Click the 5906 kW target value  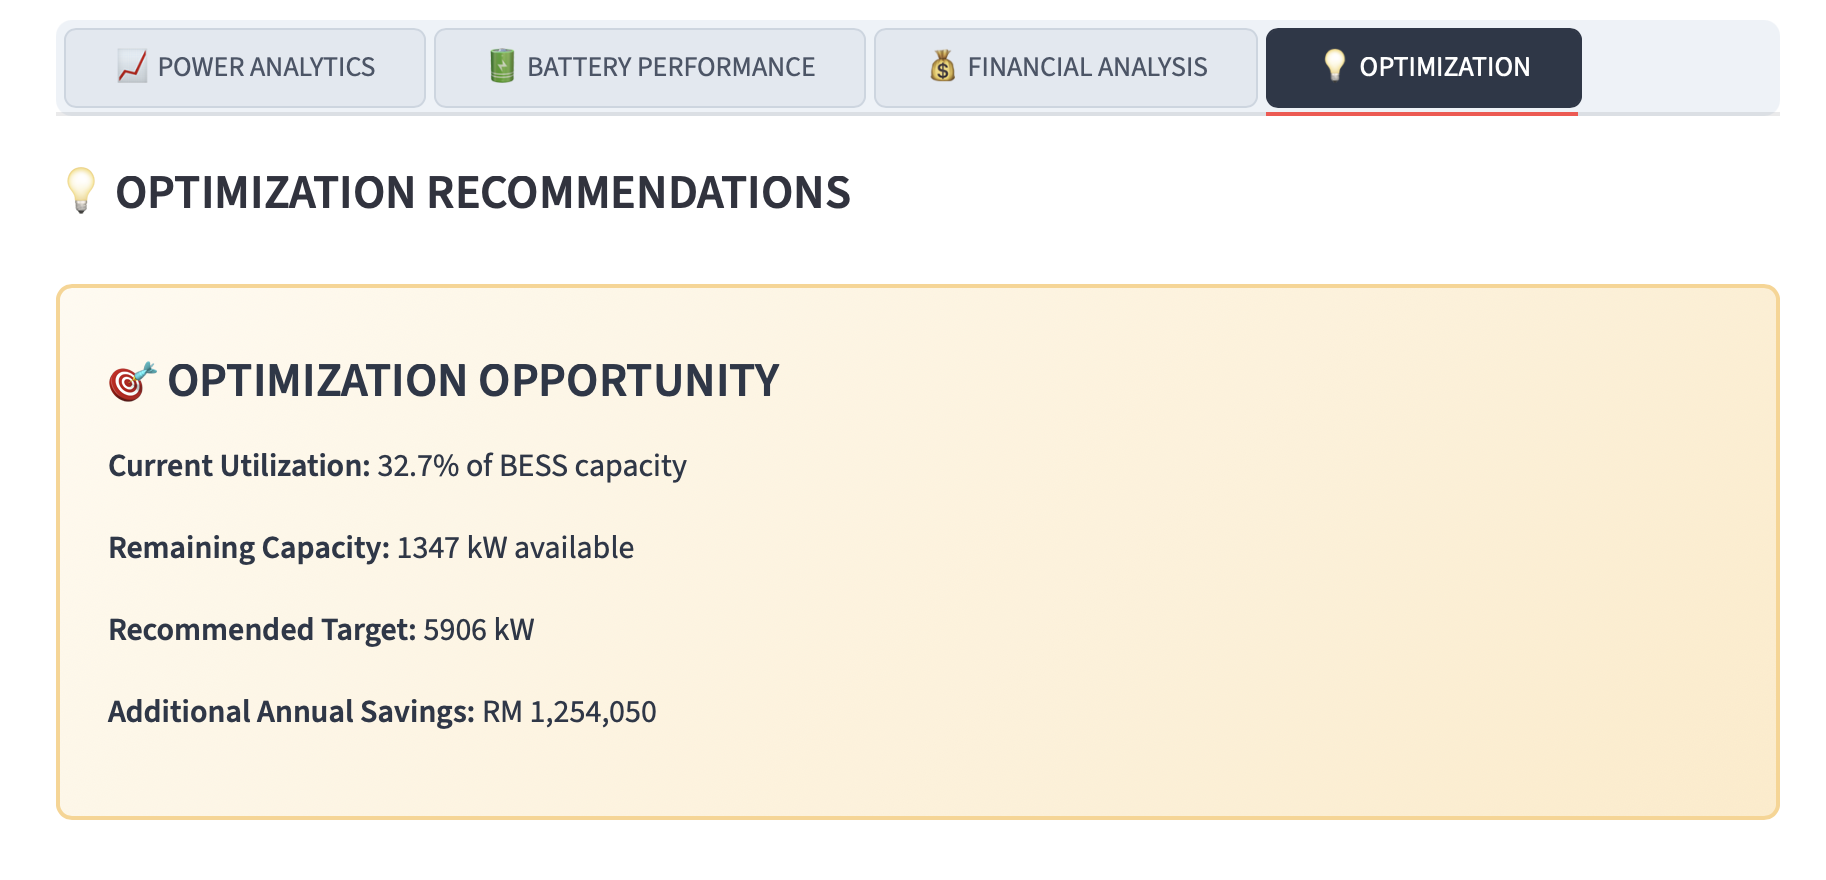click(478, 630)
